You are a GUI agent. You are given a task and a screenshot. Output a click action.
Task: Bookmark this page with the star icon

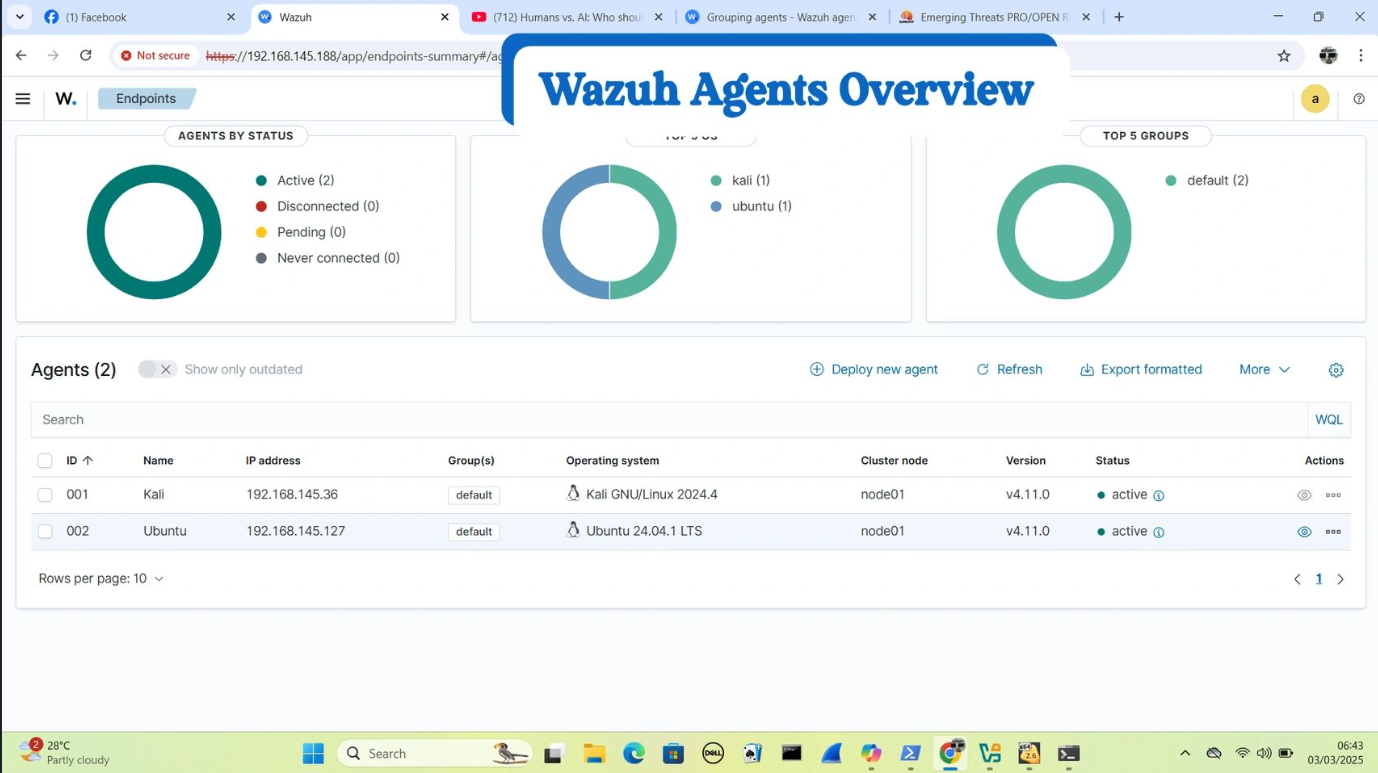pos(1284,56)
